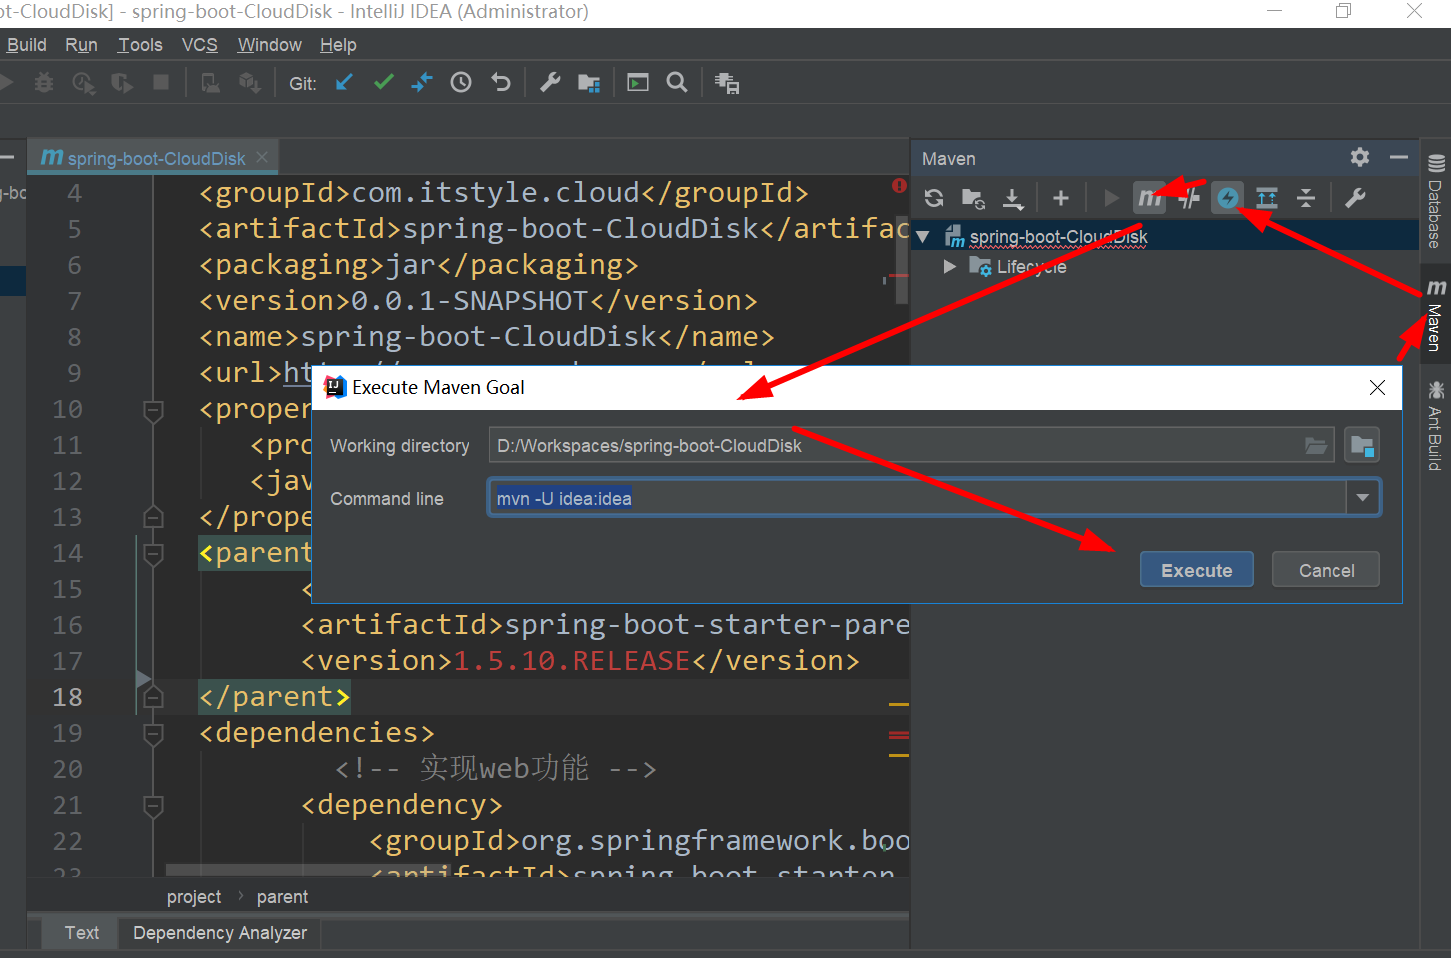Collapse code fold at line 10
Image resolution: width=1451 pixels, height=958 pixels.
pos(153,410)
